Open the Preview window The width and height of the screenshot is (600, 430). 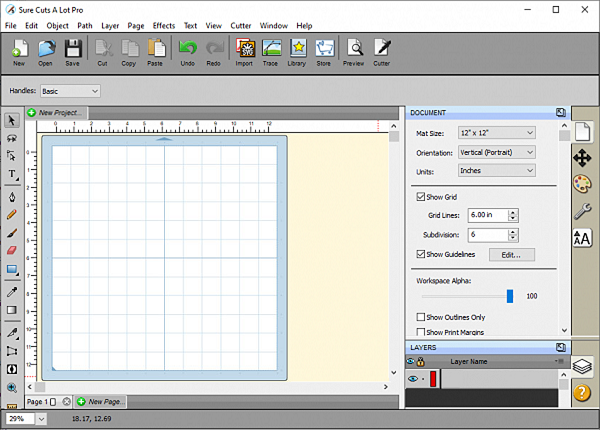click(x=354, y=52)
